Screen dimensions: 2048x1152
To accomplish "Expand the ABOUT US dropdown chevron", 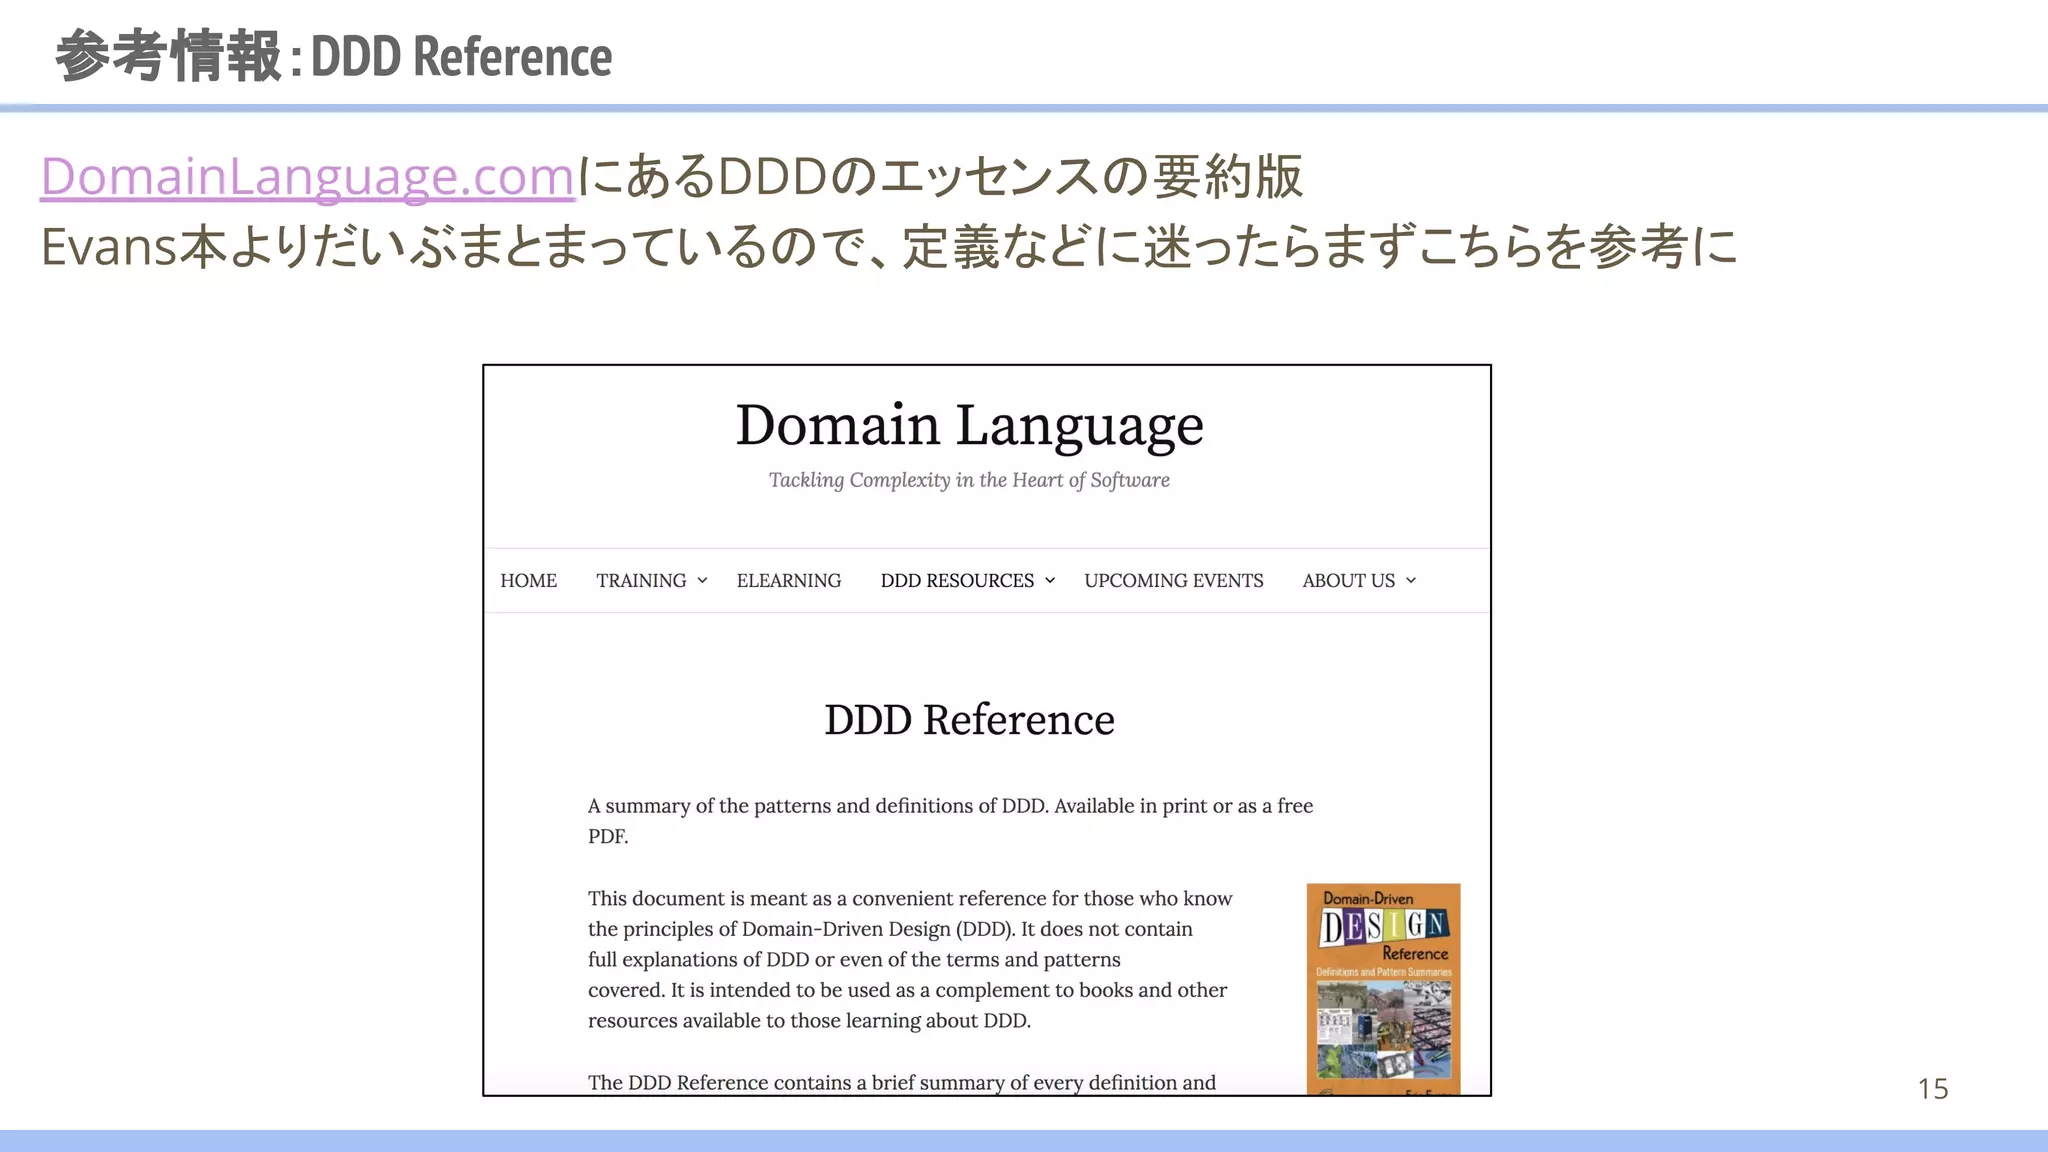I will [1411, 581].
